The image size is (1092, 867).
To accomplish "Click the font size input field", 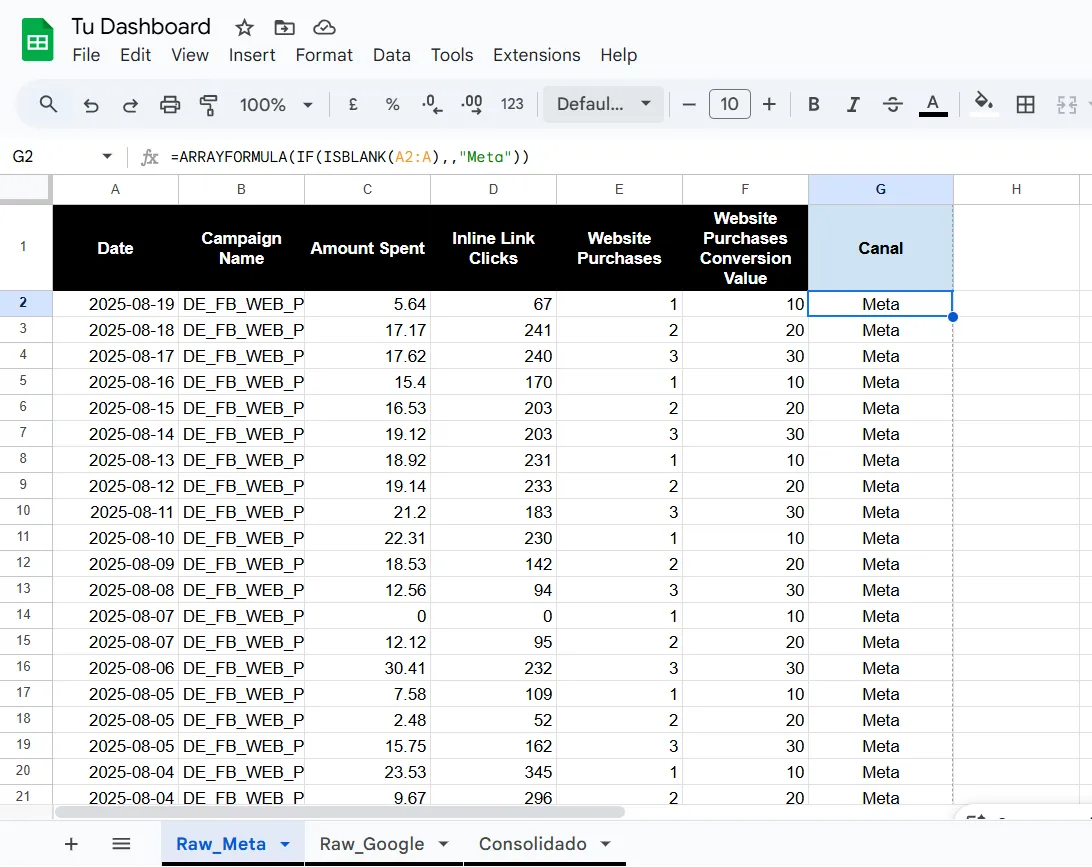I will 730,105.
